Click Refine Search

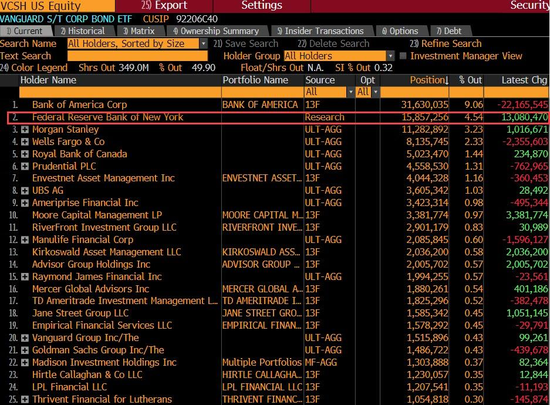[445, 44]
